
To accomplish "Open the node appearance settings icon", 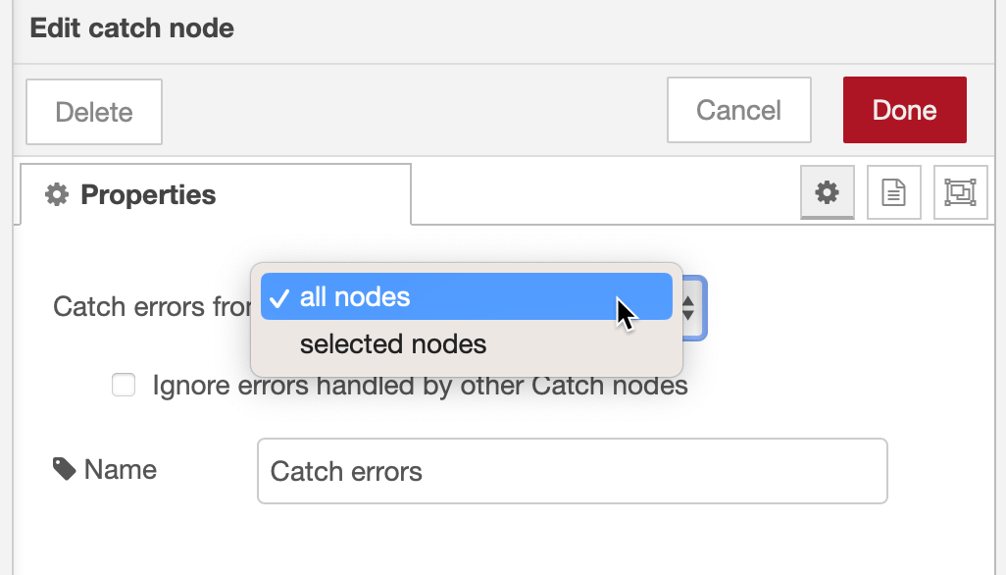I will [960, 193].
